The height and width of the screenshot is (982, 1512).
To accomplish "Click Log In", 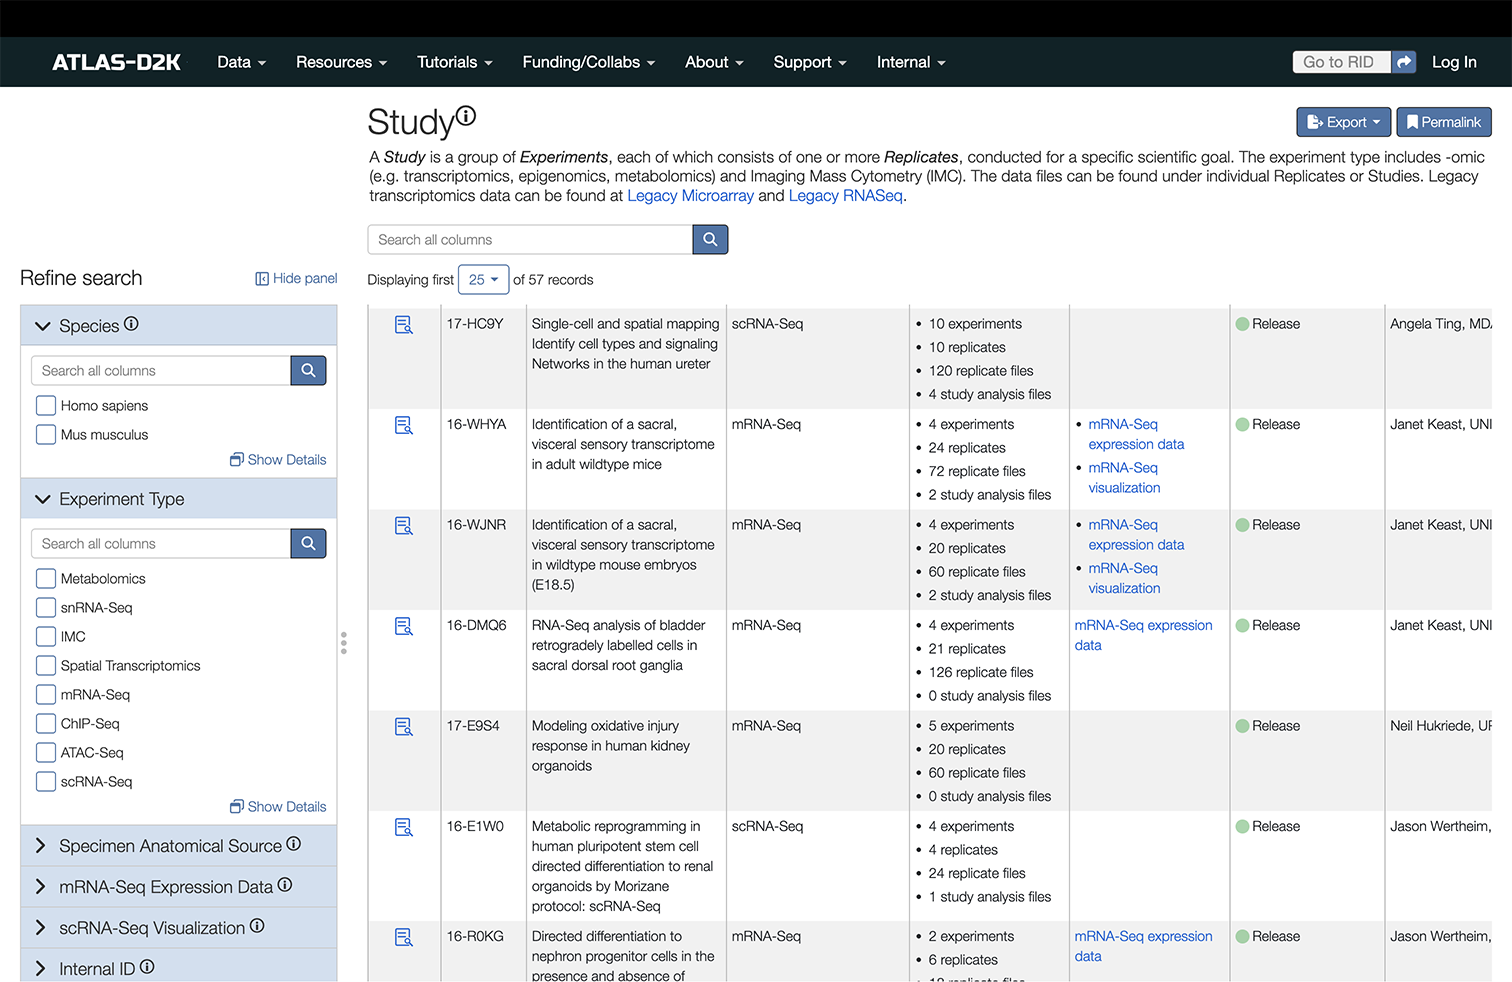I will [1453, 62].
